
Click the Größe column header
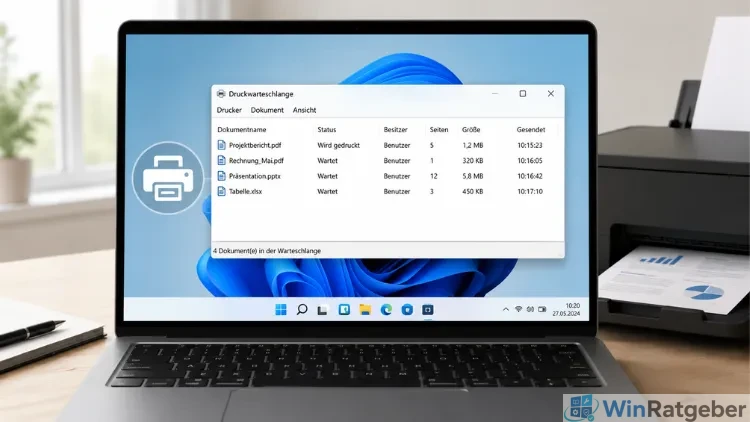[x=471, y=130]
